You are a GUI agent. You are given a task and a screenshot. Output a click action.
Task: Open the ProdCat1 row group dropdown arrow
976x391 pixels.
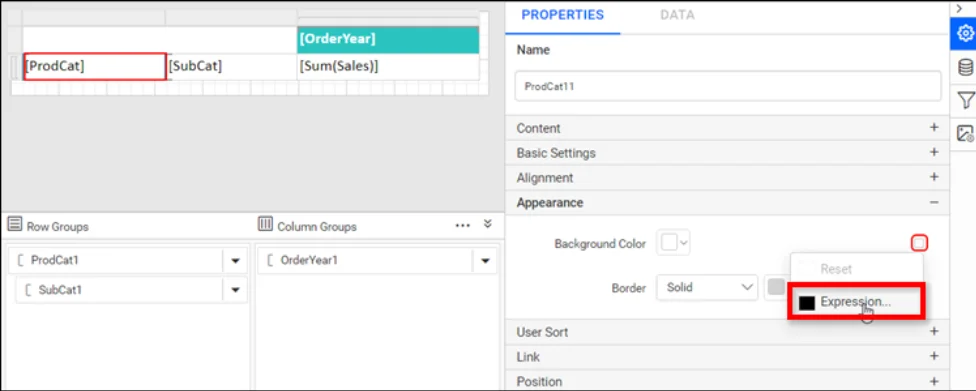pos(235,261)
